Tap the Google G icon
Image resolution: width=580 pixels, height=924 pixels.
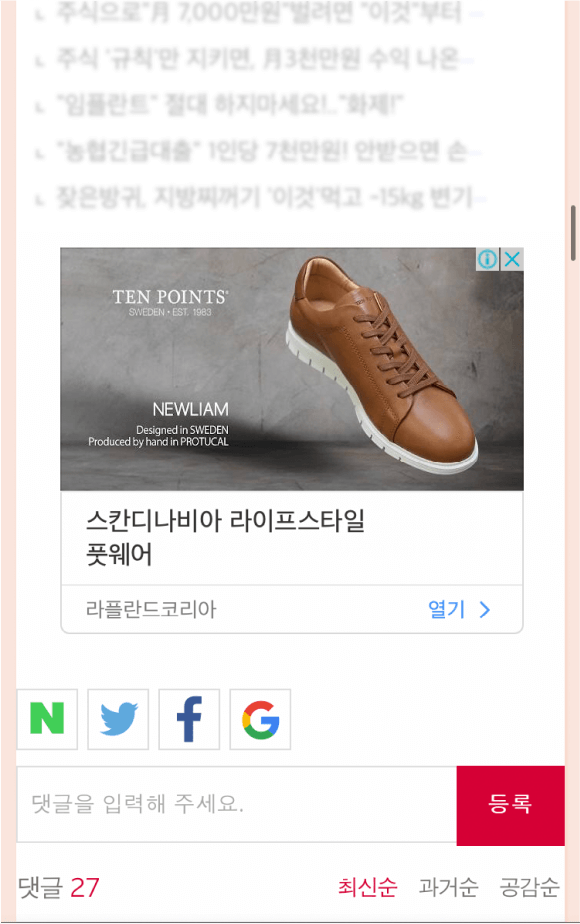pyautogui.click(x=260, y=719)
